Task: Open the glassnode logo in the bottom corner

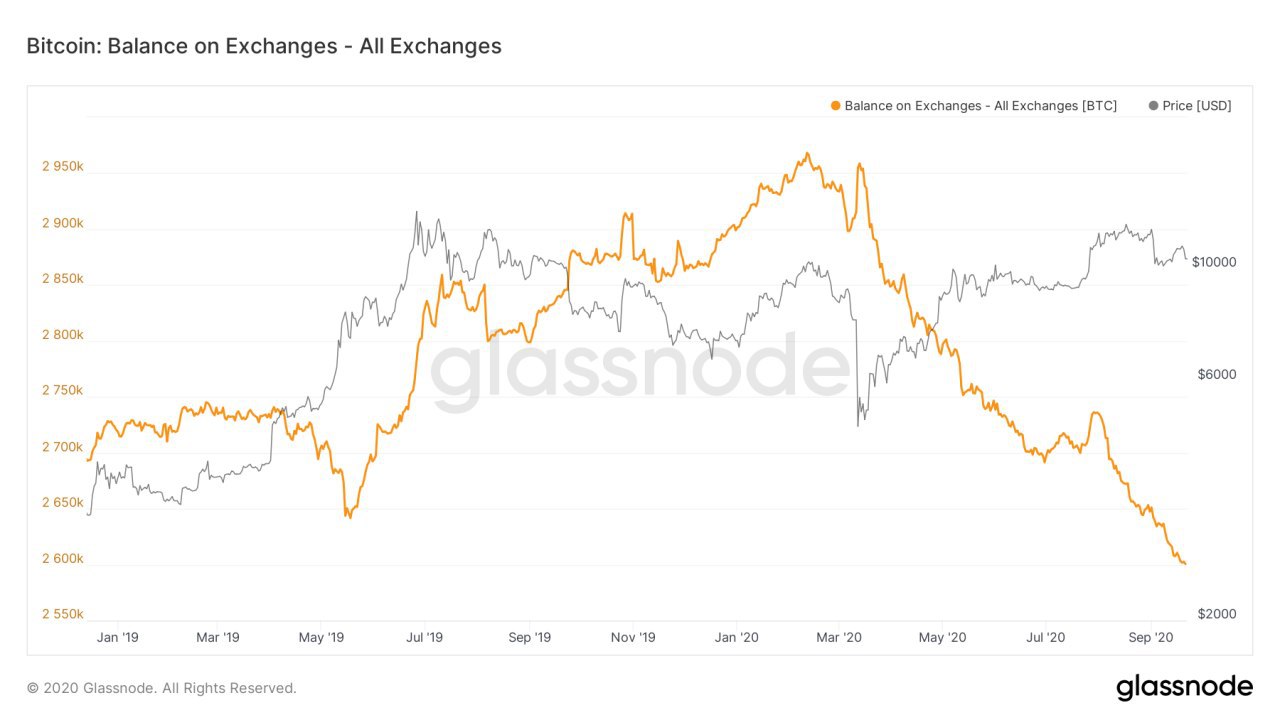Action: [1184, 688]
